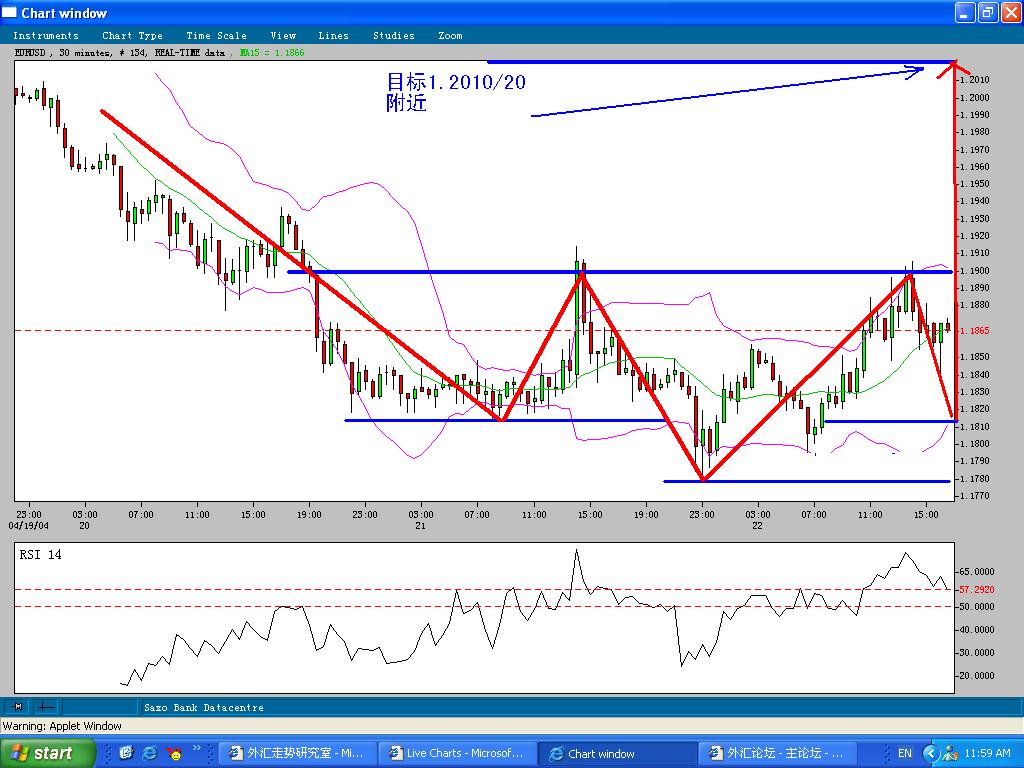
Task: Click the 57.2920 RSI value label
Action: (x=976, y=590)
